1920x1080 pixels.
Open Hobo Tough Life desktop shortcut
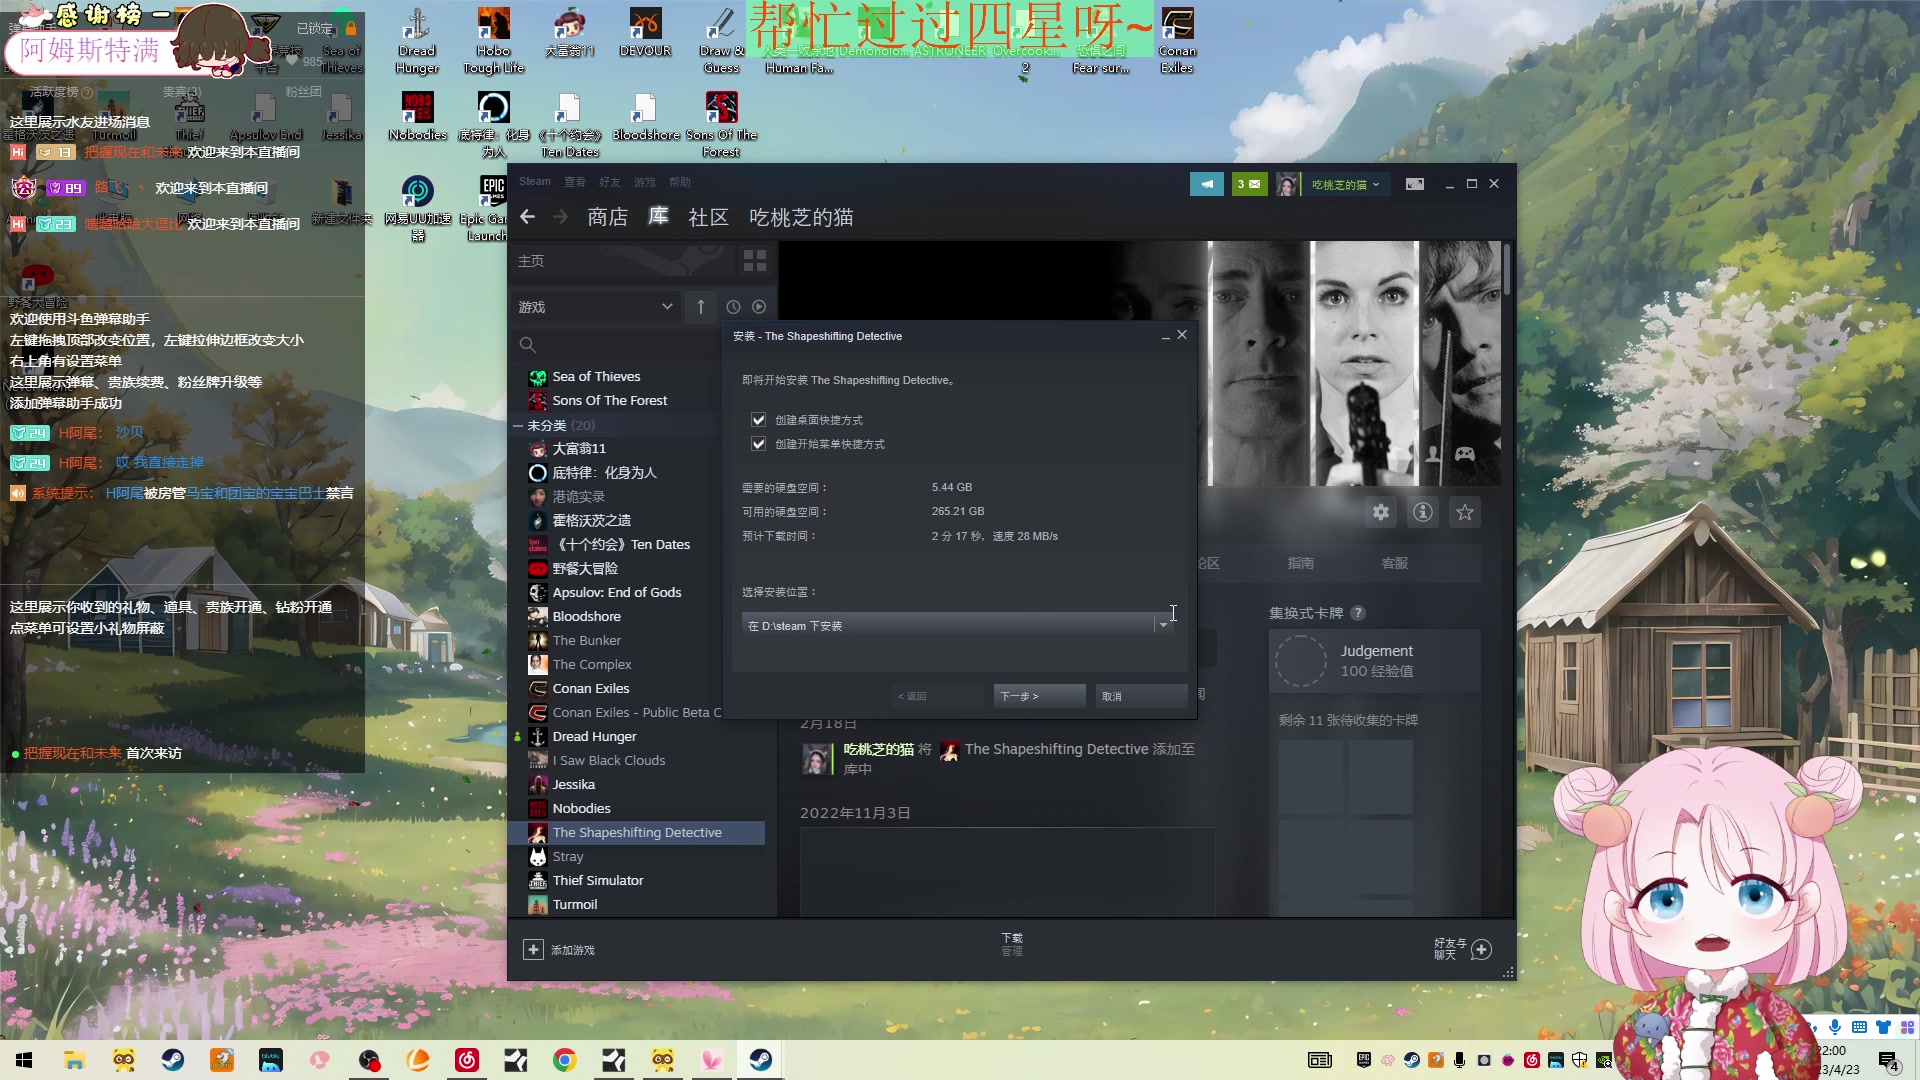(494, 40)
